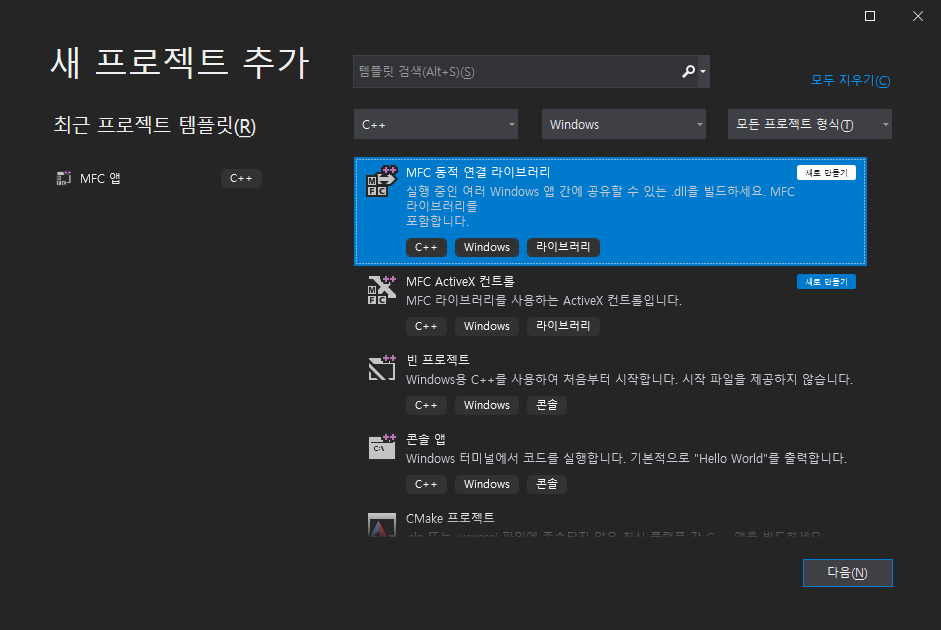This screenshot has width=941, height=630.
Task: Click the 모두 지우기 link
Action: pos(850,80)
